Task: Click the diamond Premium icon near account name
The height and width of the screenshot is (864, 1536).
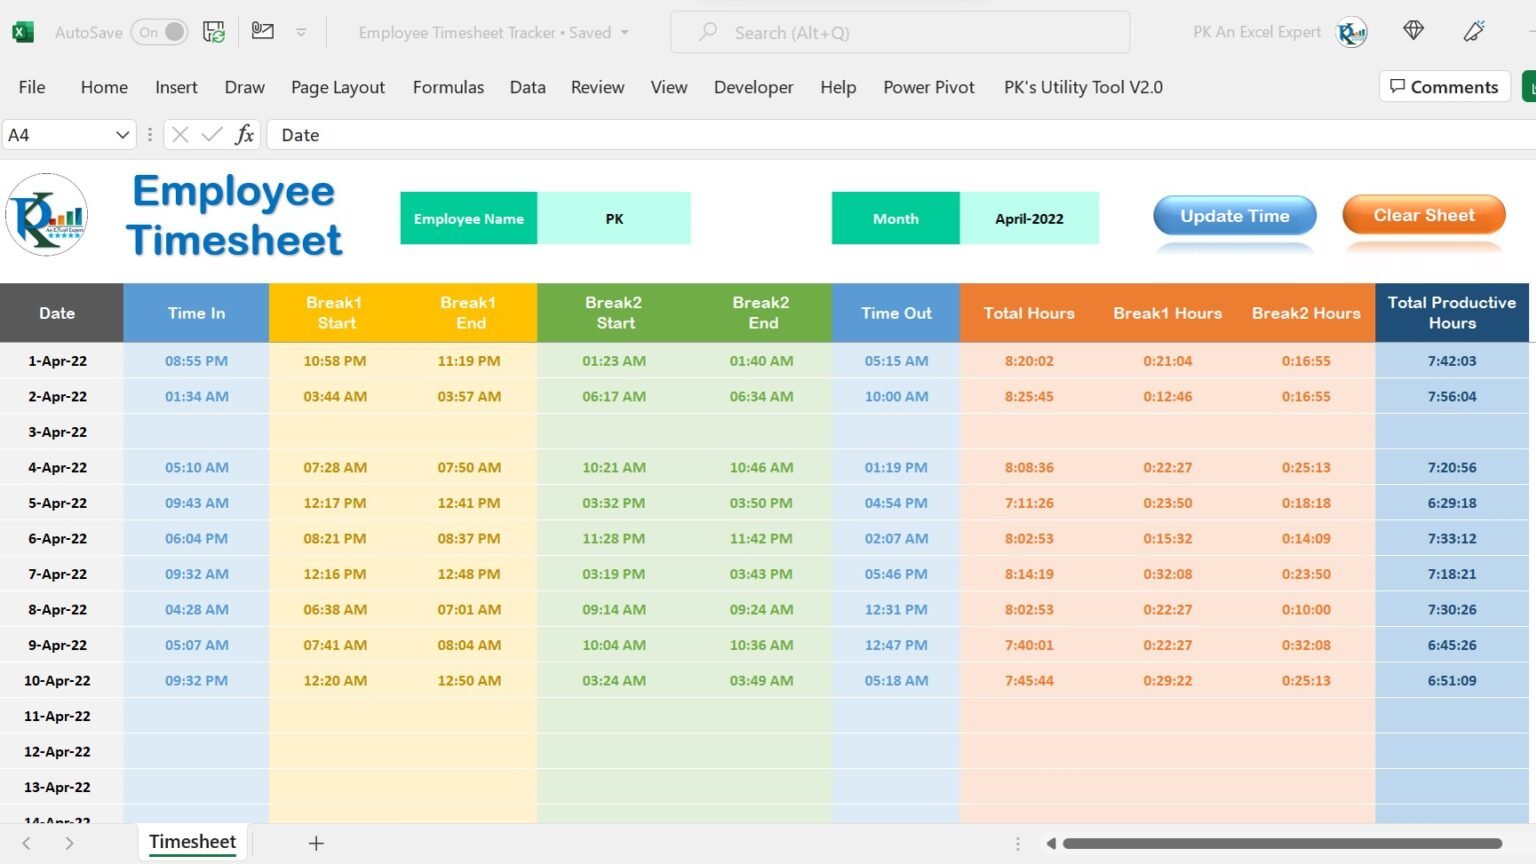Action: pos(1413,31)
